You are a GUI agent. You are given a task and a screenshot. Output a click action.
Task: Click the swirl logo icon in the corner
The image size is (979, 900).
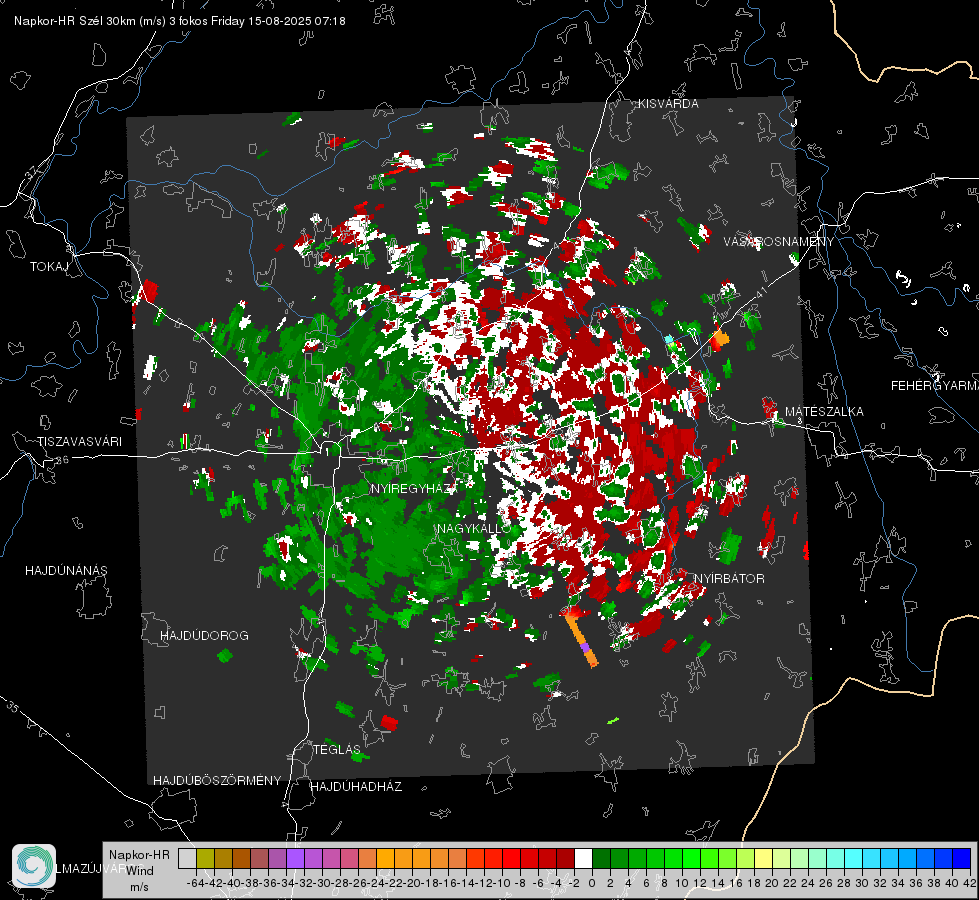coord(34,866)
